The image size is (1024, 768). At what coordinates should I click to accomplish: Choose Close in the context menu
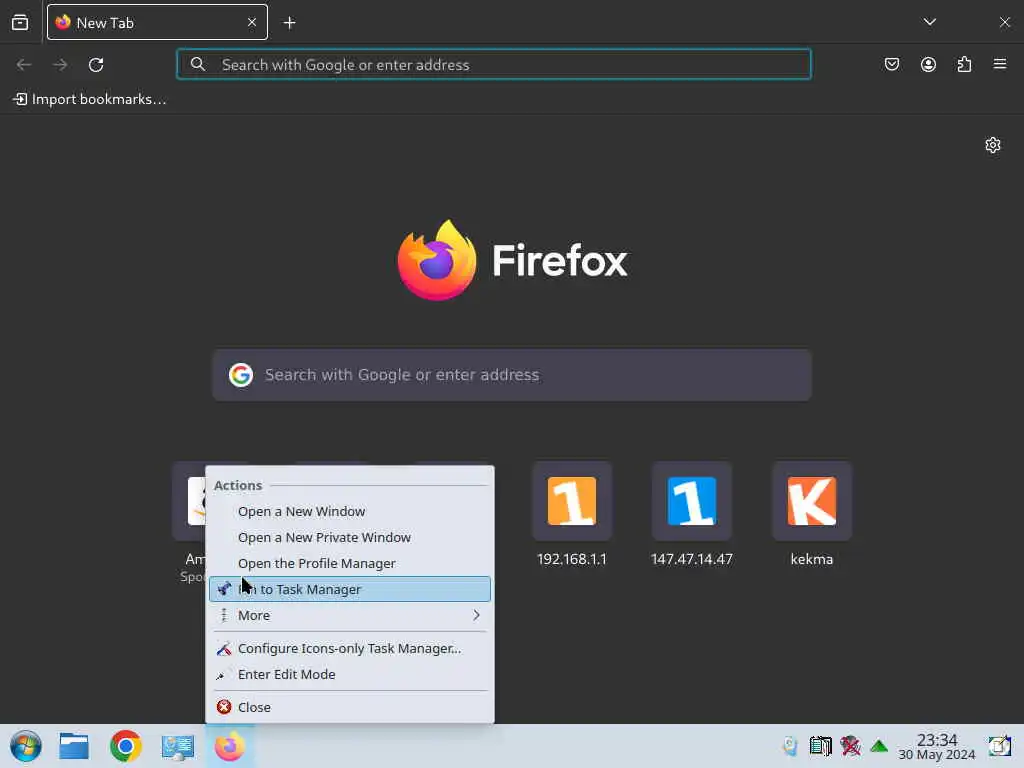click(349, 707)
